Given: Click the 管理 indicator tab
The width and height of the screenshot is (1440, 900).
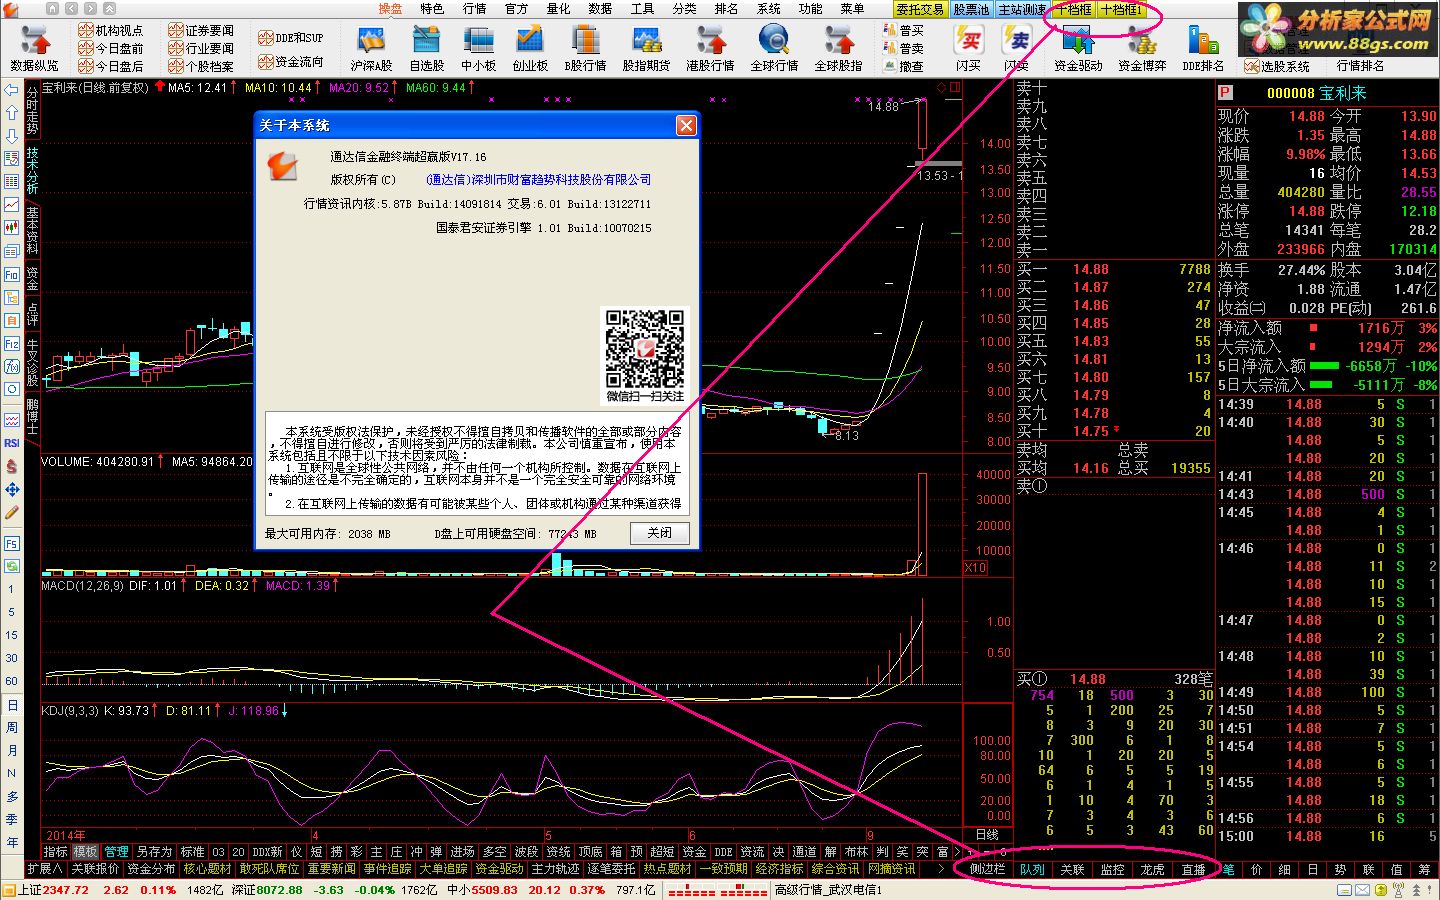Looking at the screenshot, I should coord(117,852).
